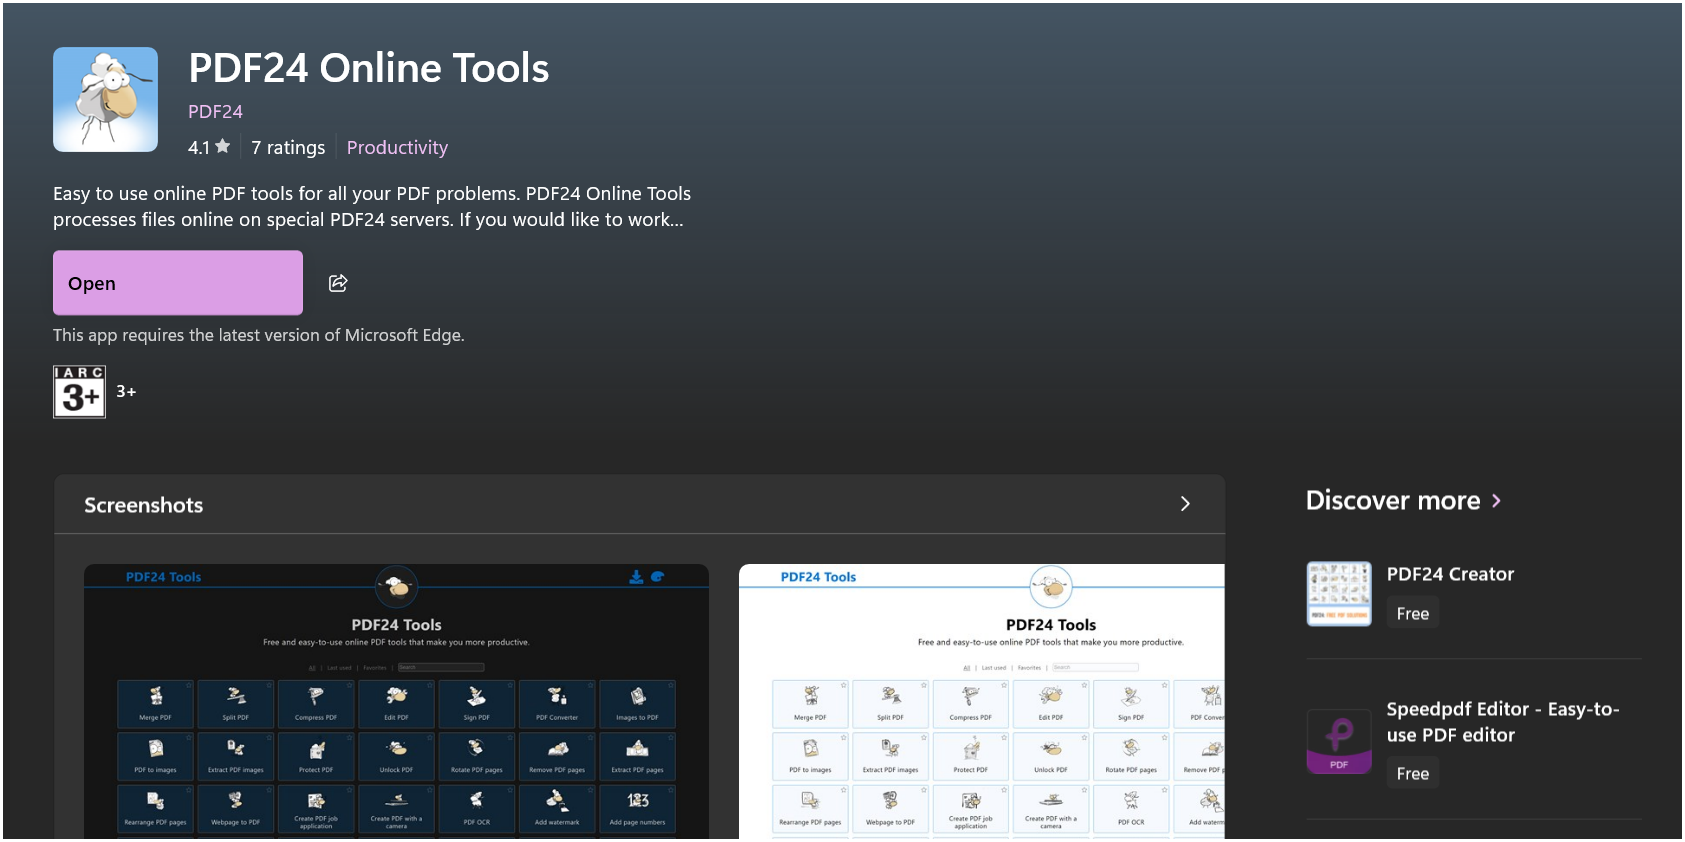Image resolution: width=1685 pixels, height=842 pixels.
Task: Click the Unlock PDF icon in dark screenshot
Action: pos(396,756)
